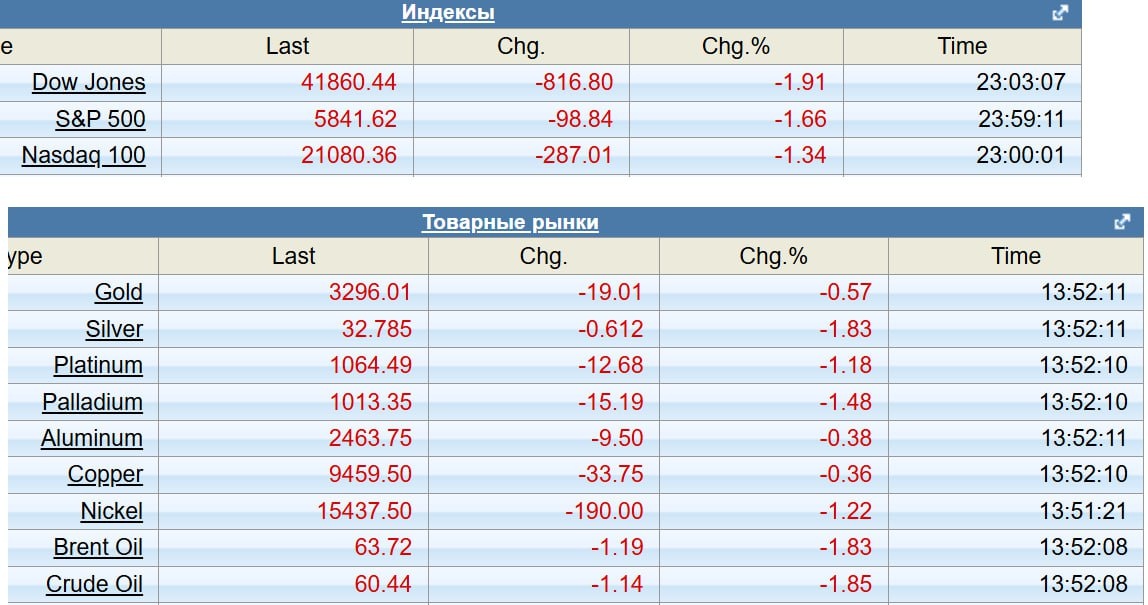Open the Brent Oil link
1148x605 pixels.
pos(98,547)
